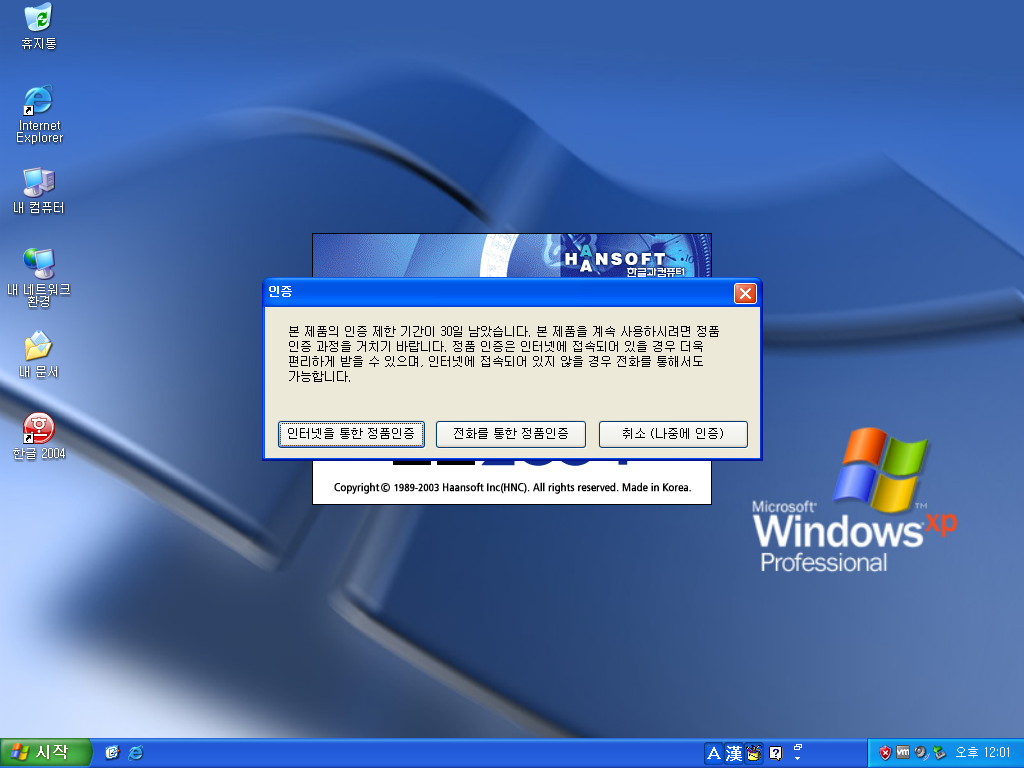Open the 시작 Start menu

[44, 752]
